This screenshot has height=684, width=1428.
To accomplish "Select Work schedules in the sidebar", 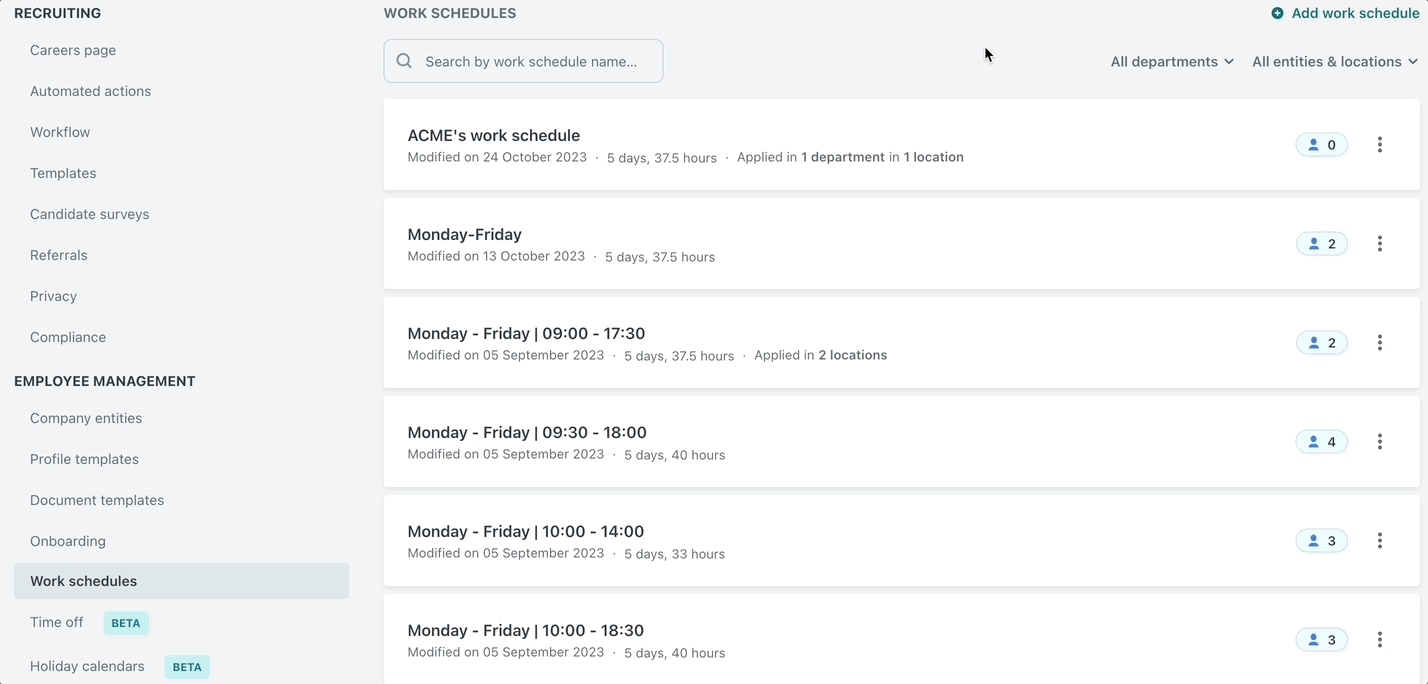I will 83,580.
